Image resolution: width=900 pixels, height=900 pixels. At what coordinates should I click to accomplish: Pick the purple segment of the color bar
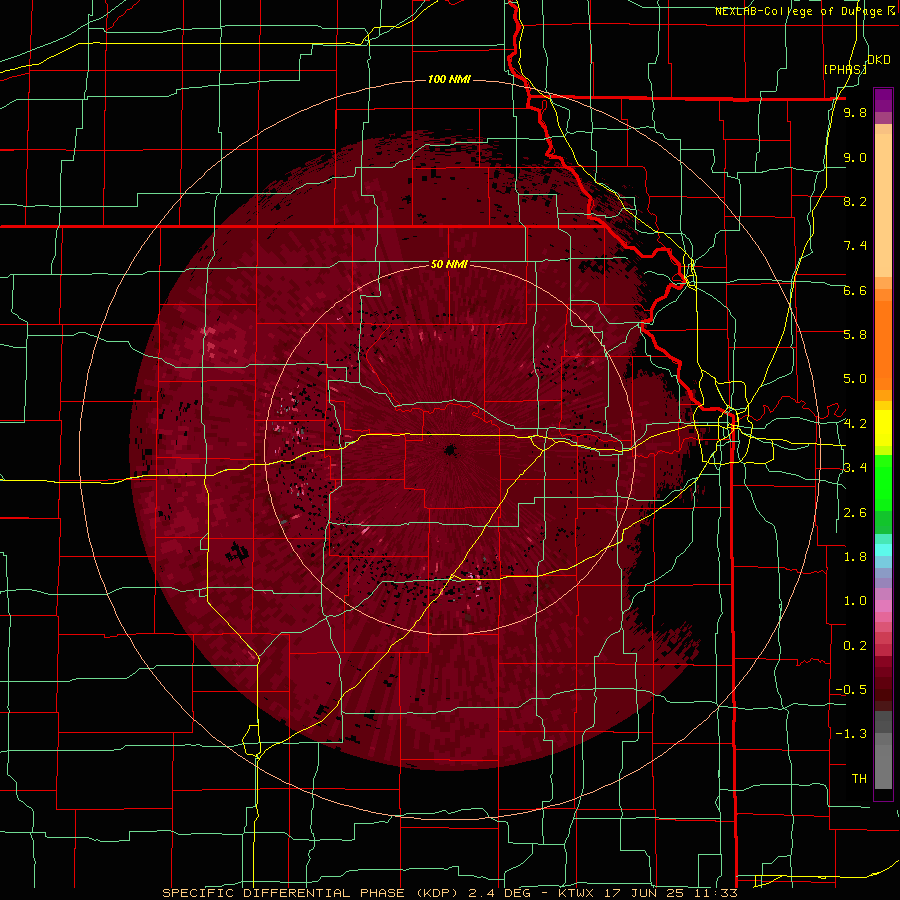(x=883, y=100)
